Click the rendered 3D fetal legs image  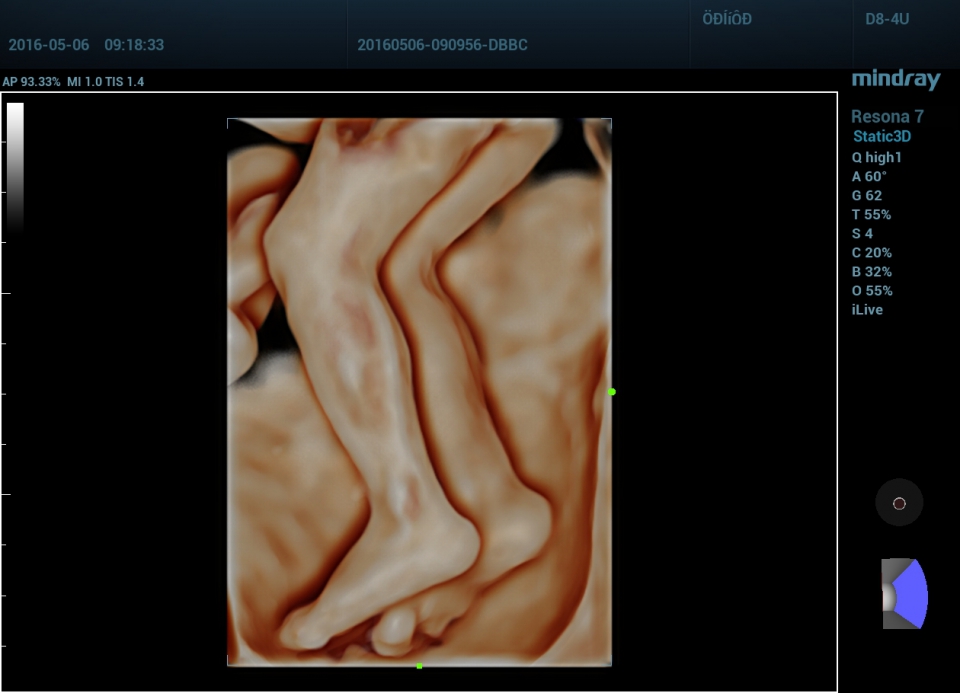(x=419, y=392)
